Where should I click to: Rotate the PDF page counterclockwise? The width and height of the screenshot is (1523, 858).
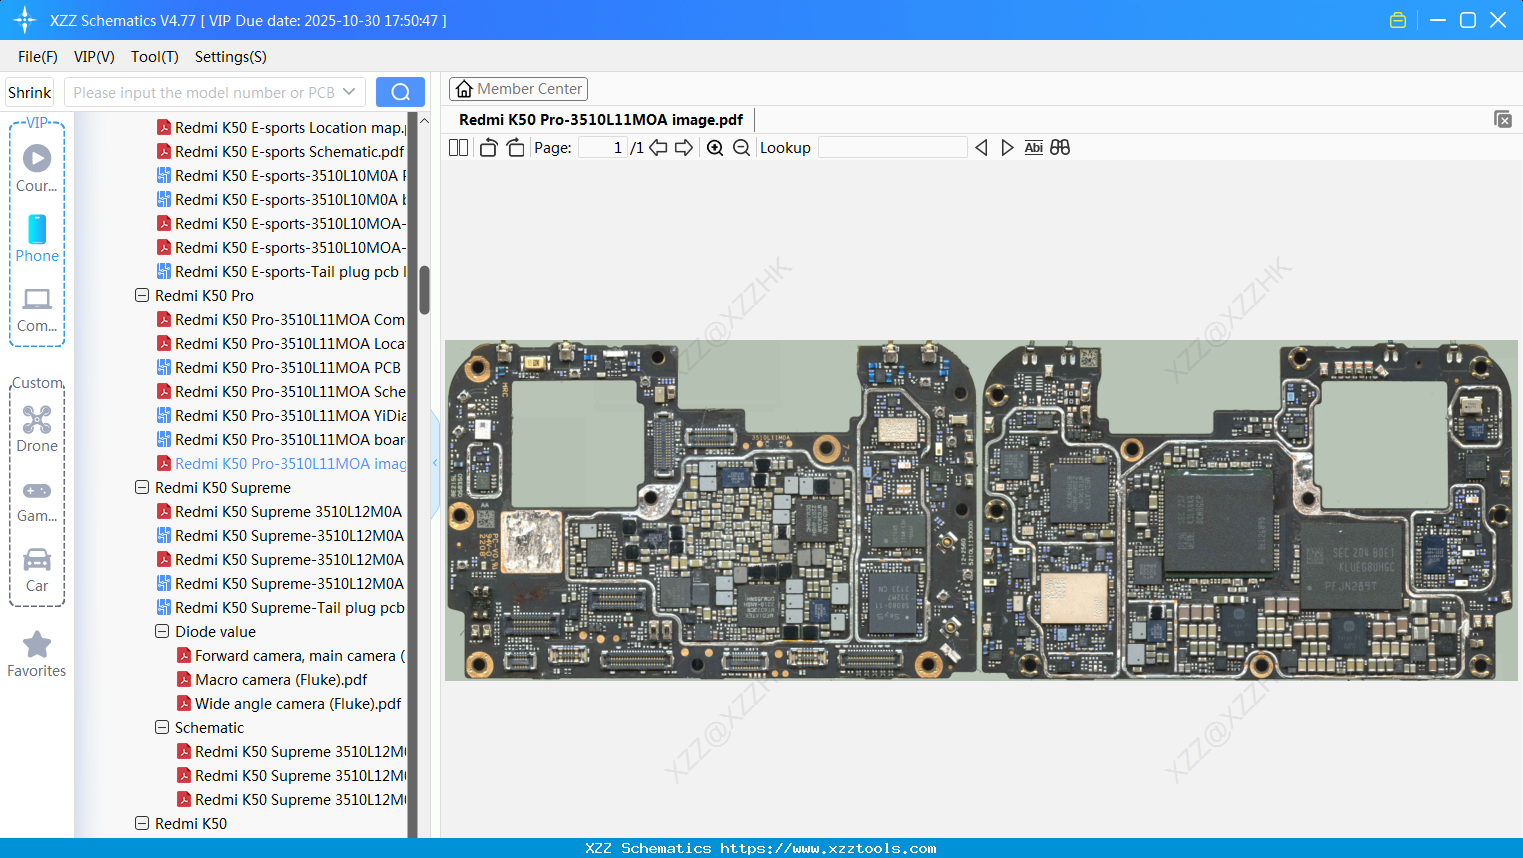(488, 147)
